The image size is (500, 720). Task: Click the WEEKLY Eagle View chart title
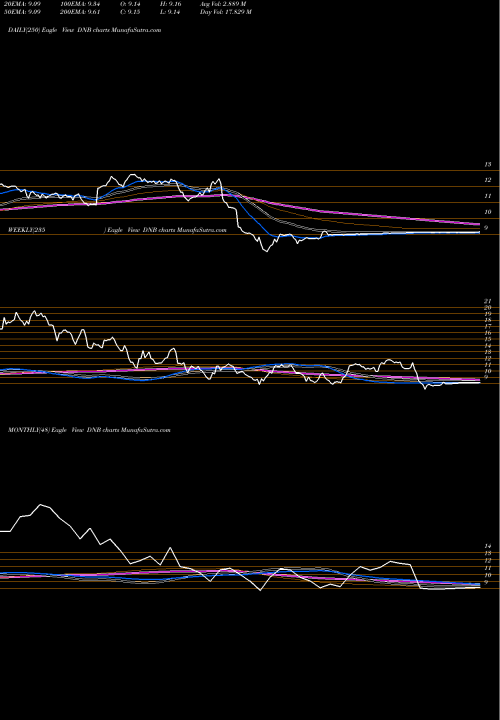[117, 230]
